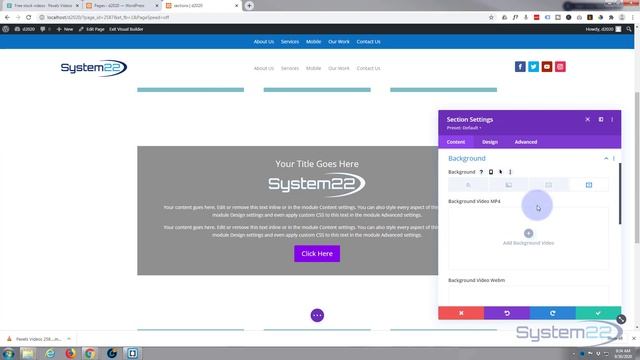The image size is (640, 360).
Task: Close the Section Settings panel
Action: (x=587, y=120)
